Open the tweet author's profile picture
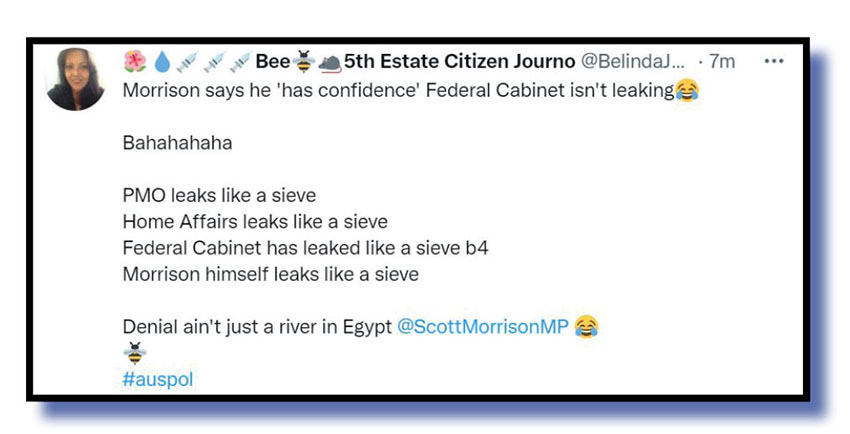Viewport: 850px width, 434px height. [76, 78]
